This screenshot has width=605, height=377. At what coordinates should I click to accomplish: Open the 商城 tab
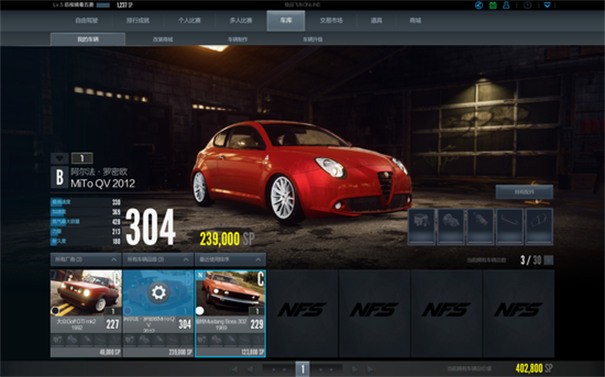pos(415,20)
